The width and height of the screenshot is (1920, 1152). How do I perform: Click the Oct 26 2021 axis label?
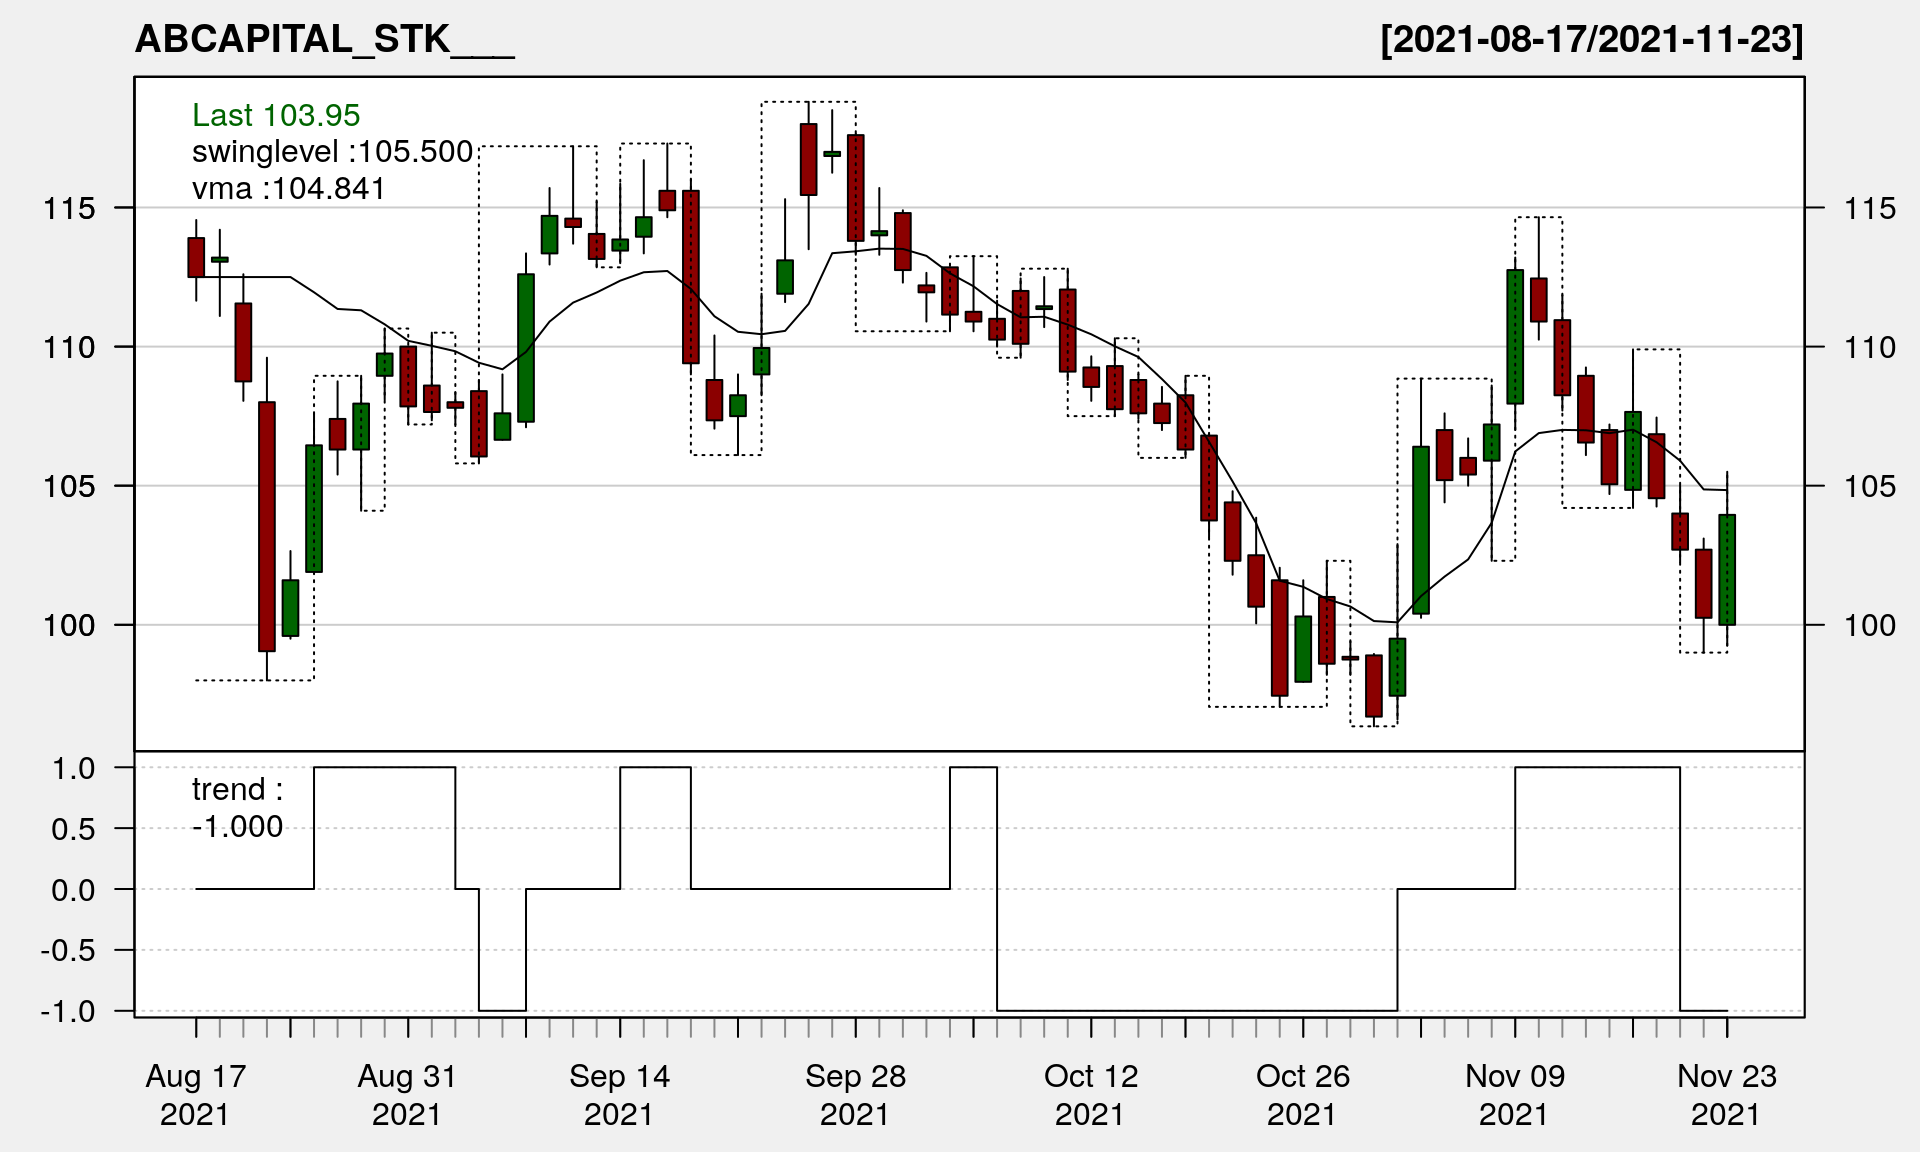(1302, 1095)
